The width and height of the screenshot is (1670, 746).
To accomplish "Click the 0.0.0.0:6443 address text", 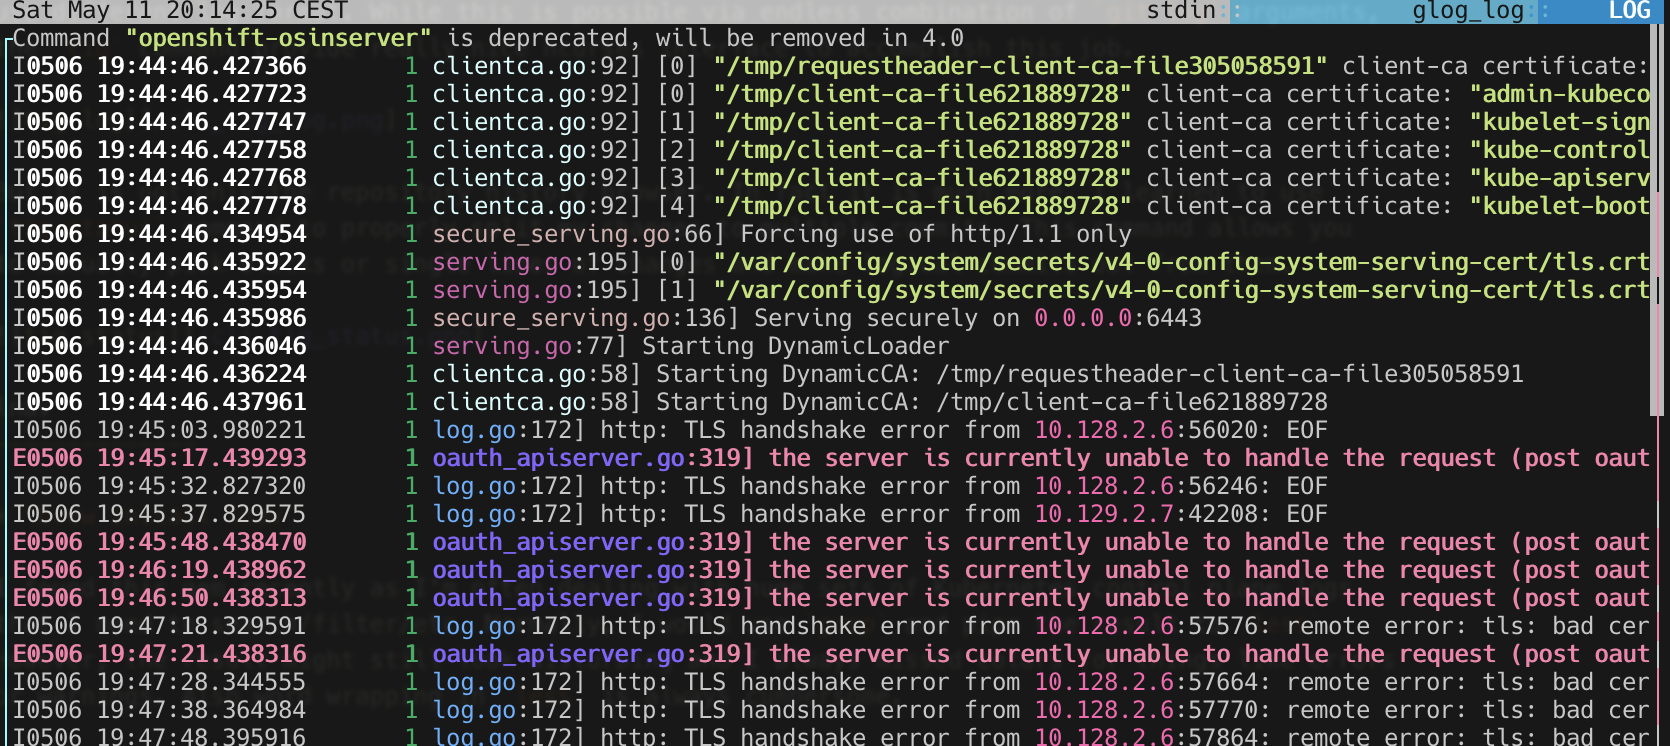I will [1118, 318].
